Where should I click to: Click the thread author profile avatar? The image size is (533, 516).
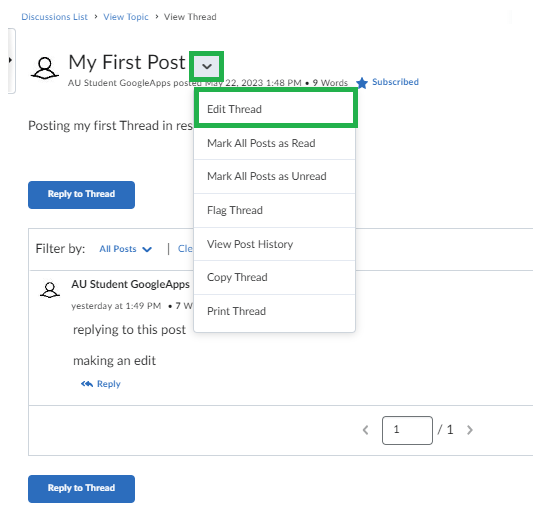[x=45, y=68]
